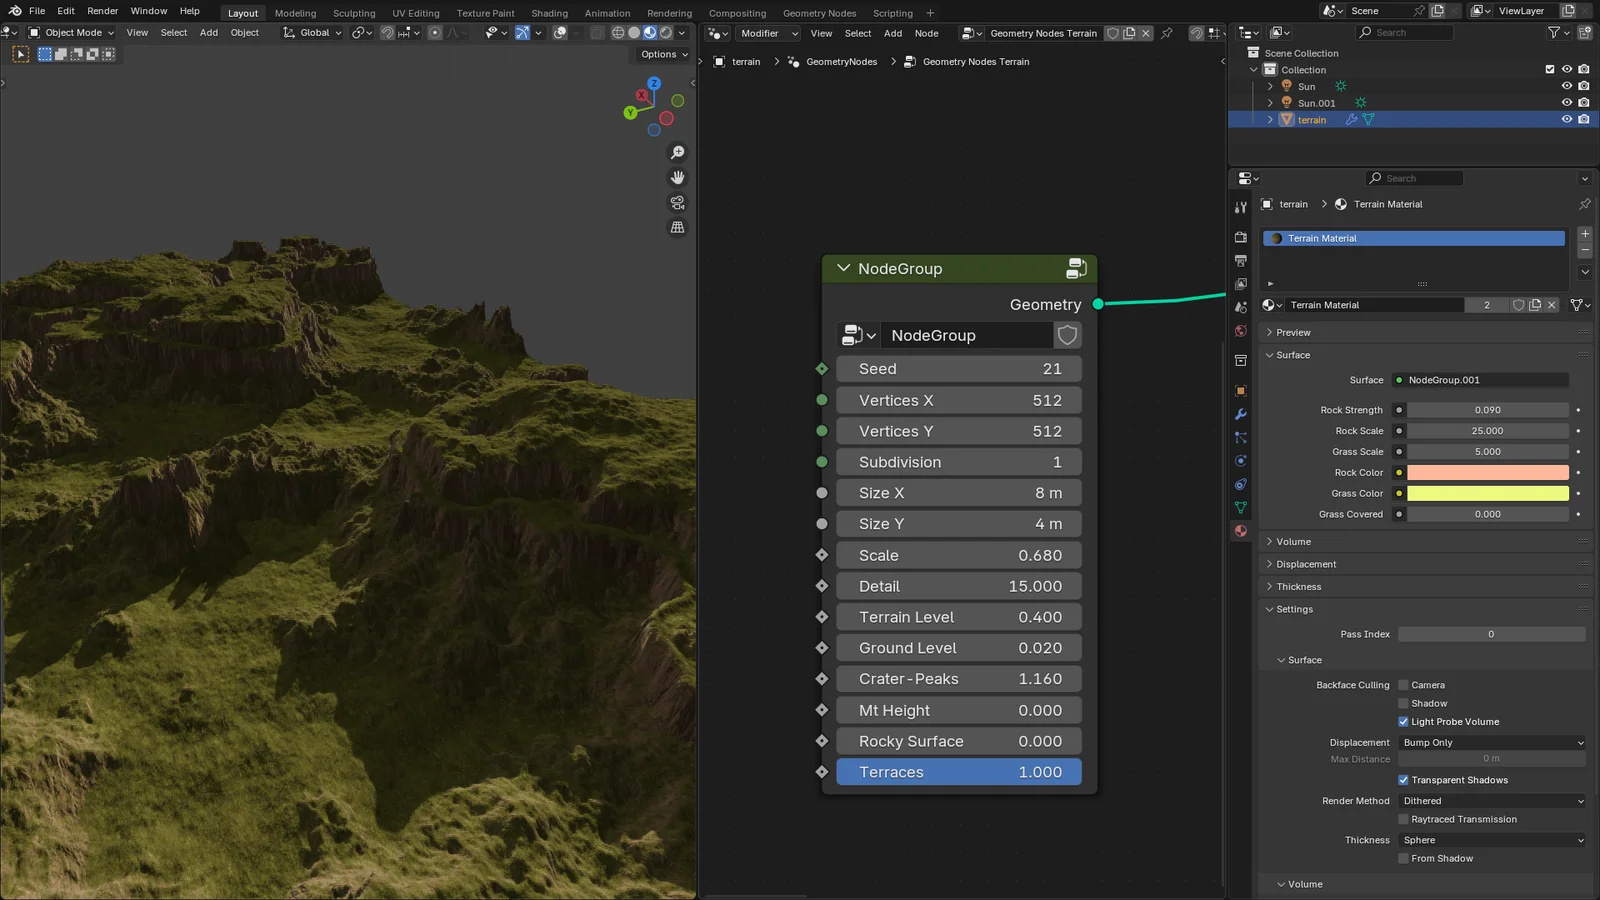1600x900 pixels.
Task: Hide the terrain object in the Outliner
Action: pyautogui.click(x=1566, y=119)
